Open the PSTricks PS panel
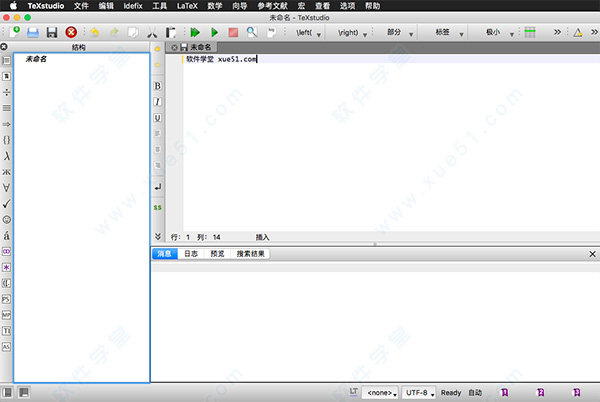Viewport: 600px width, 402px height. click(7, 299)
